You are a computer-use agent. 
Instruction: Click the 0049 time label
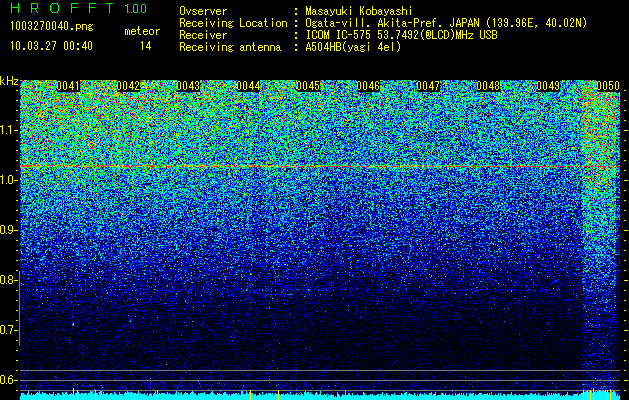[x=548, y=86]
